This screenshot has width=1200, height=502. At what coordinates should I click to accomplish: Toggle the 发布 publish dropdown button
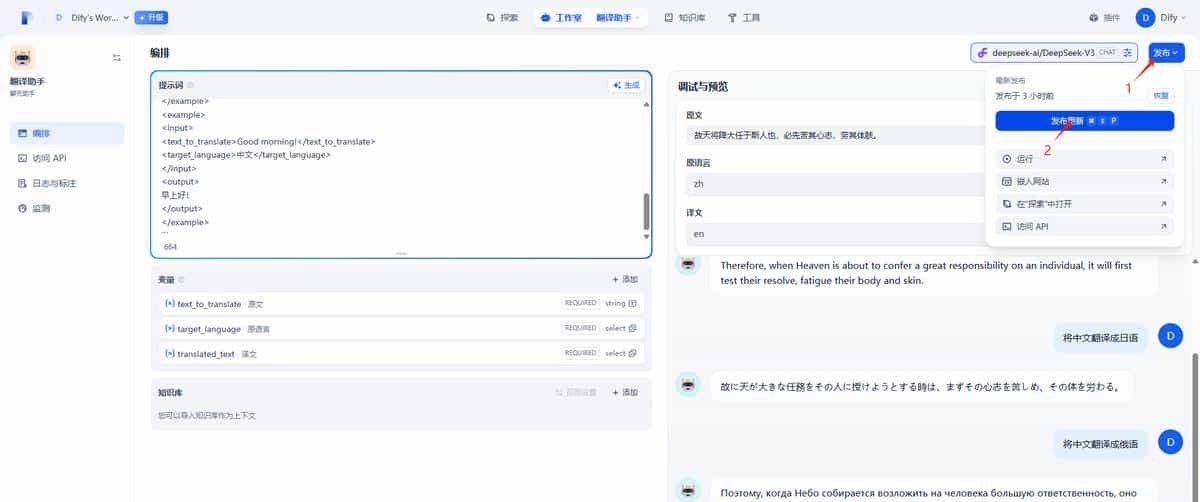click(x=1166, y=52)
